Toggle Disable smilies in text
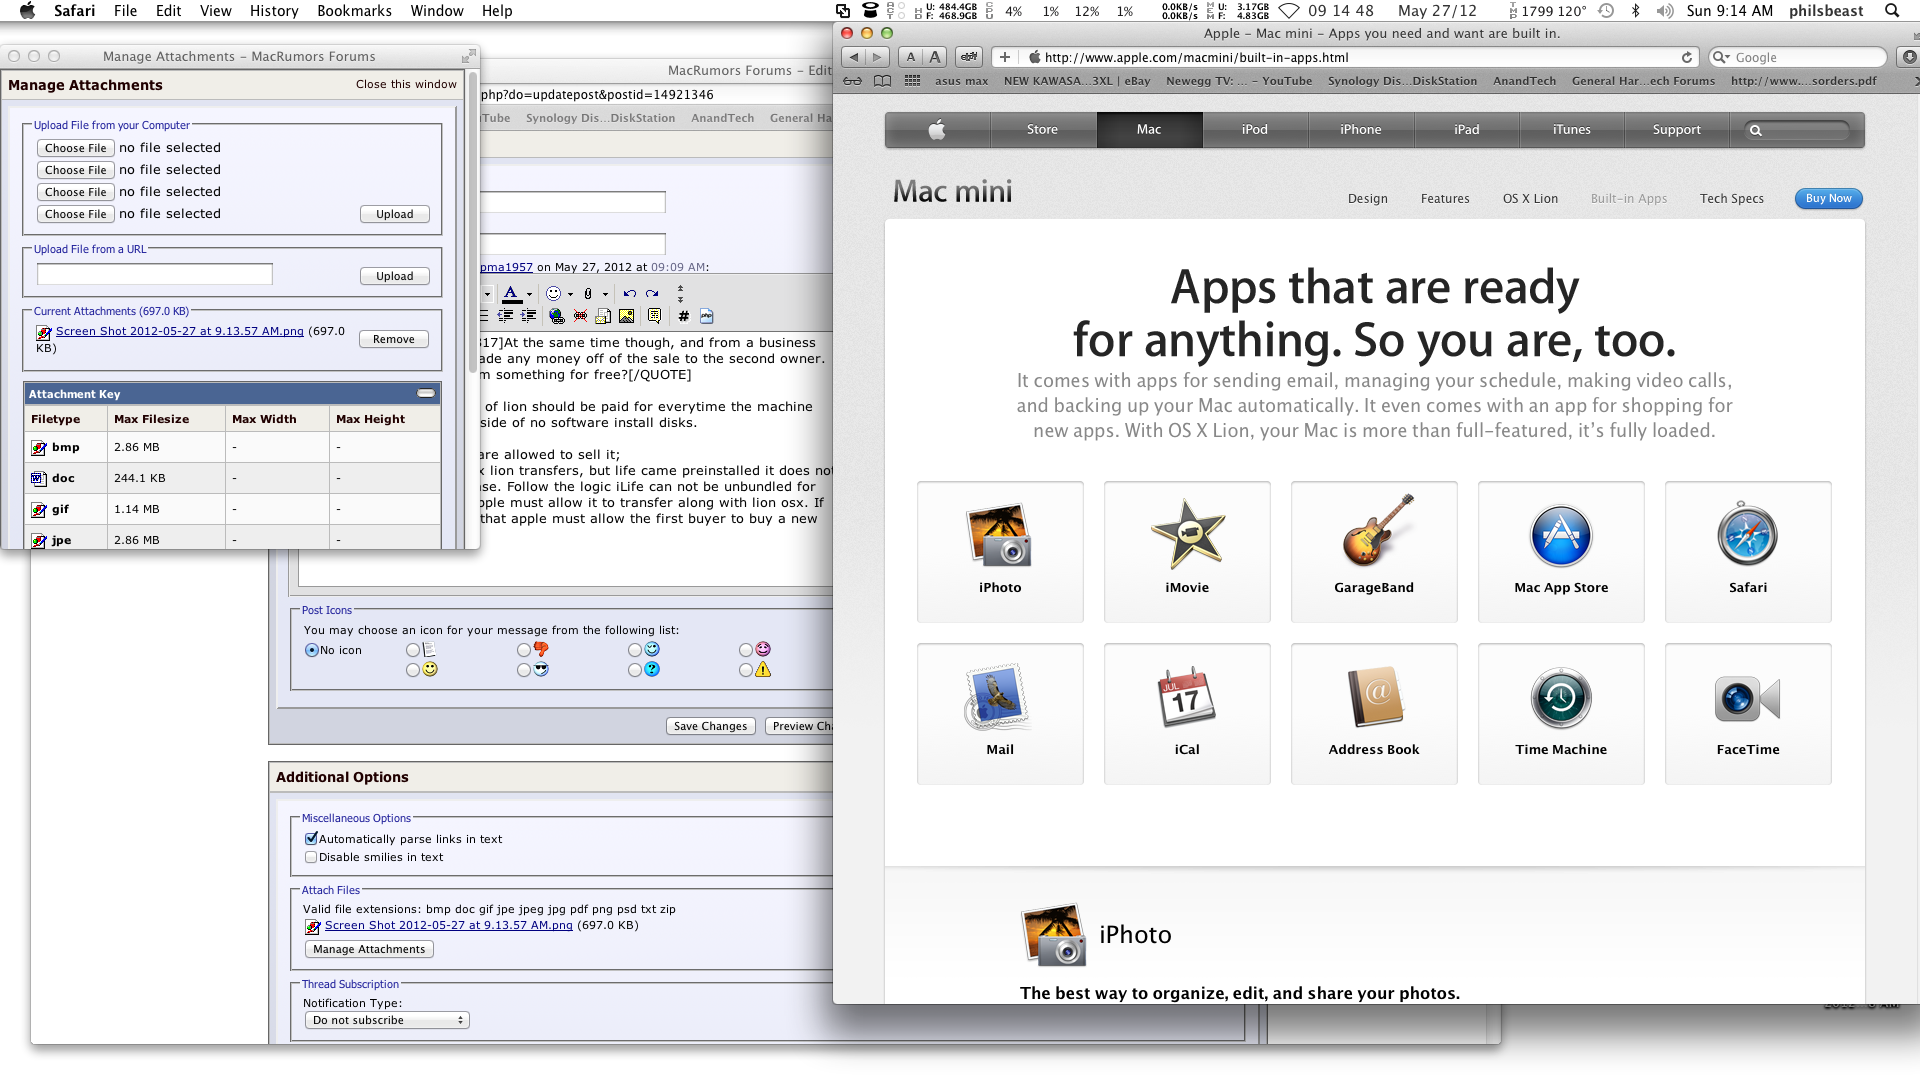The width and height of the screenshot is (1920, 1080). pyautogui.click(x=311, y=857)
